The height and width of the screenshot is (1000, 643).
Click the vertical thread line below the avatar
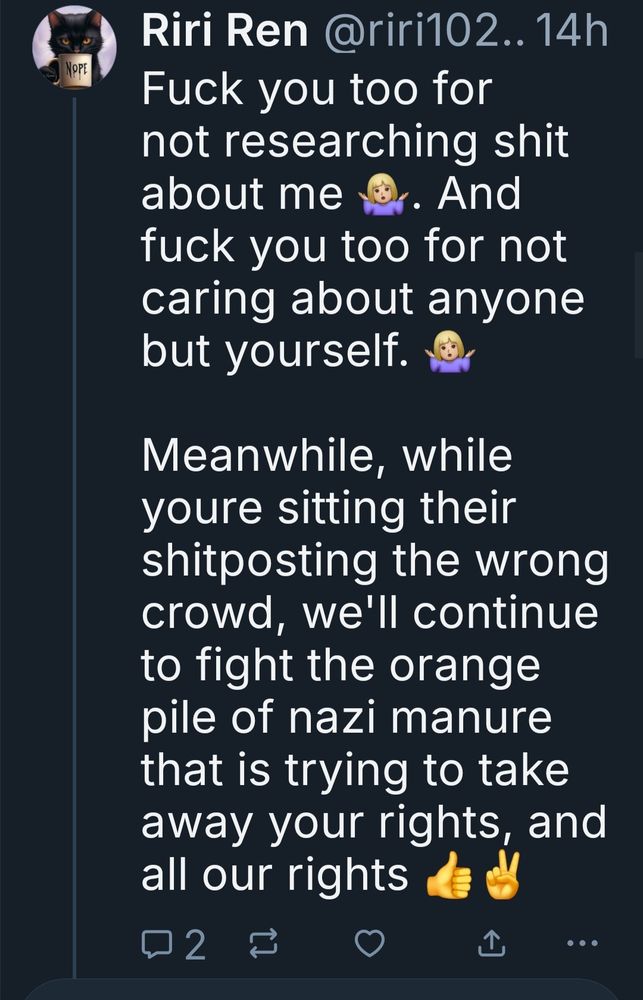(x=75, y=500)
